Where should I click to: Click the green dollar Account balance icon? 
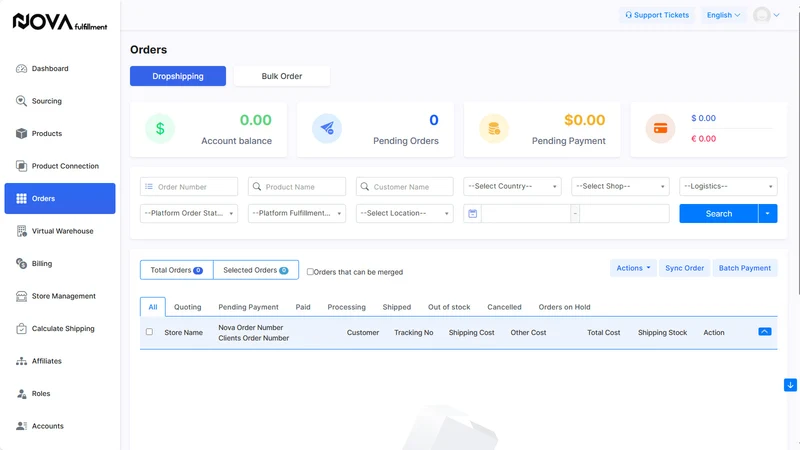[x=160, y=129]
